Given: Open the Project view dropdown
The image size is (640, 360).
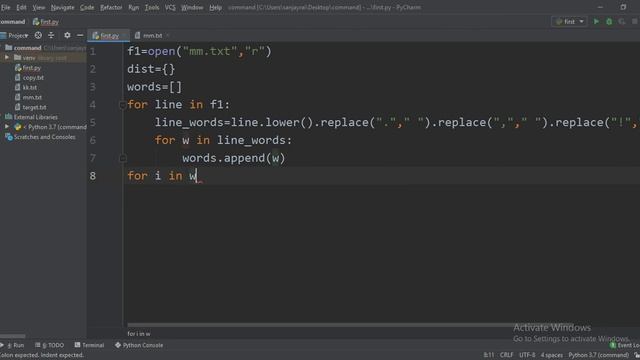Looking at the screenshot, I should click(x=18, y=36).
